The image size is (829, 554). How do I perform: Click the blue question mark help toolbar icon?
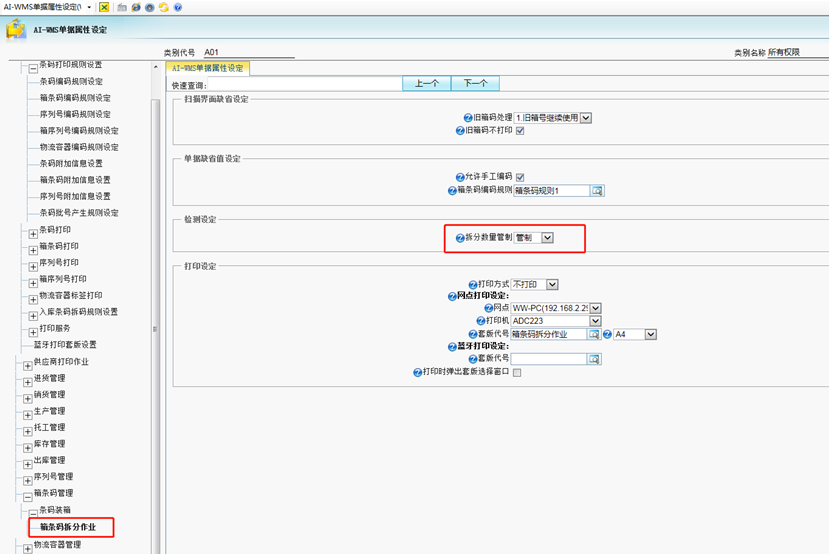click(178, 7)
